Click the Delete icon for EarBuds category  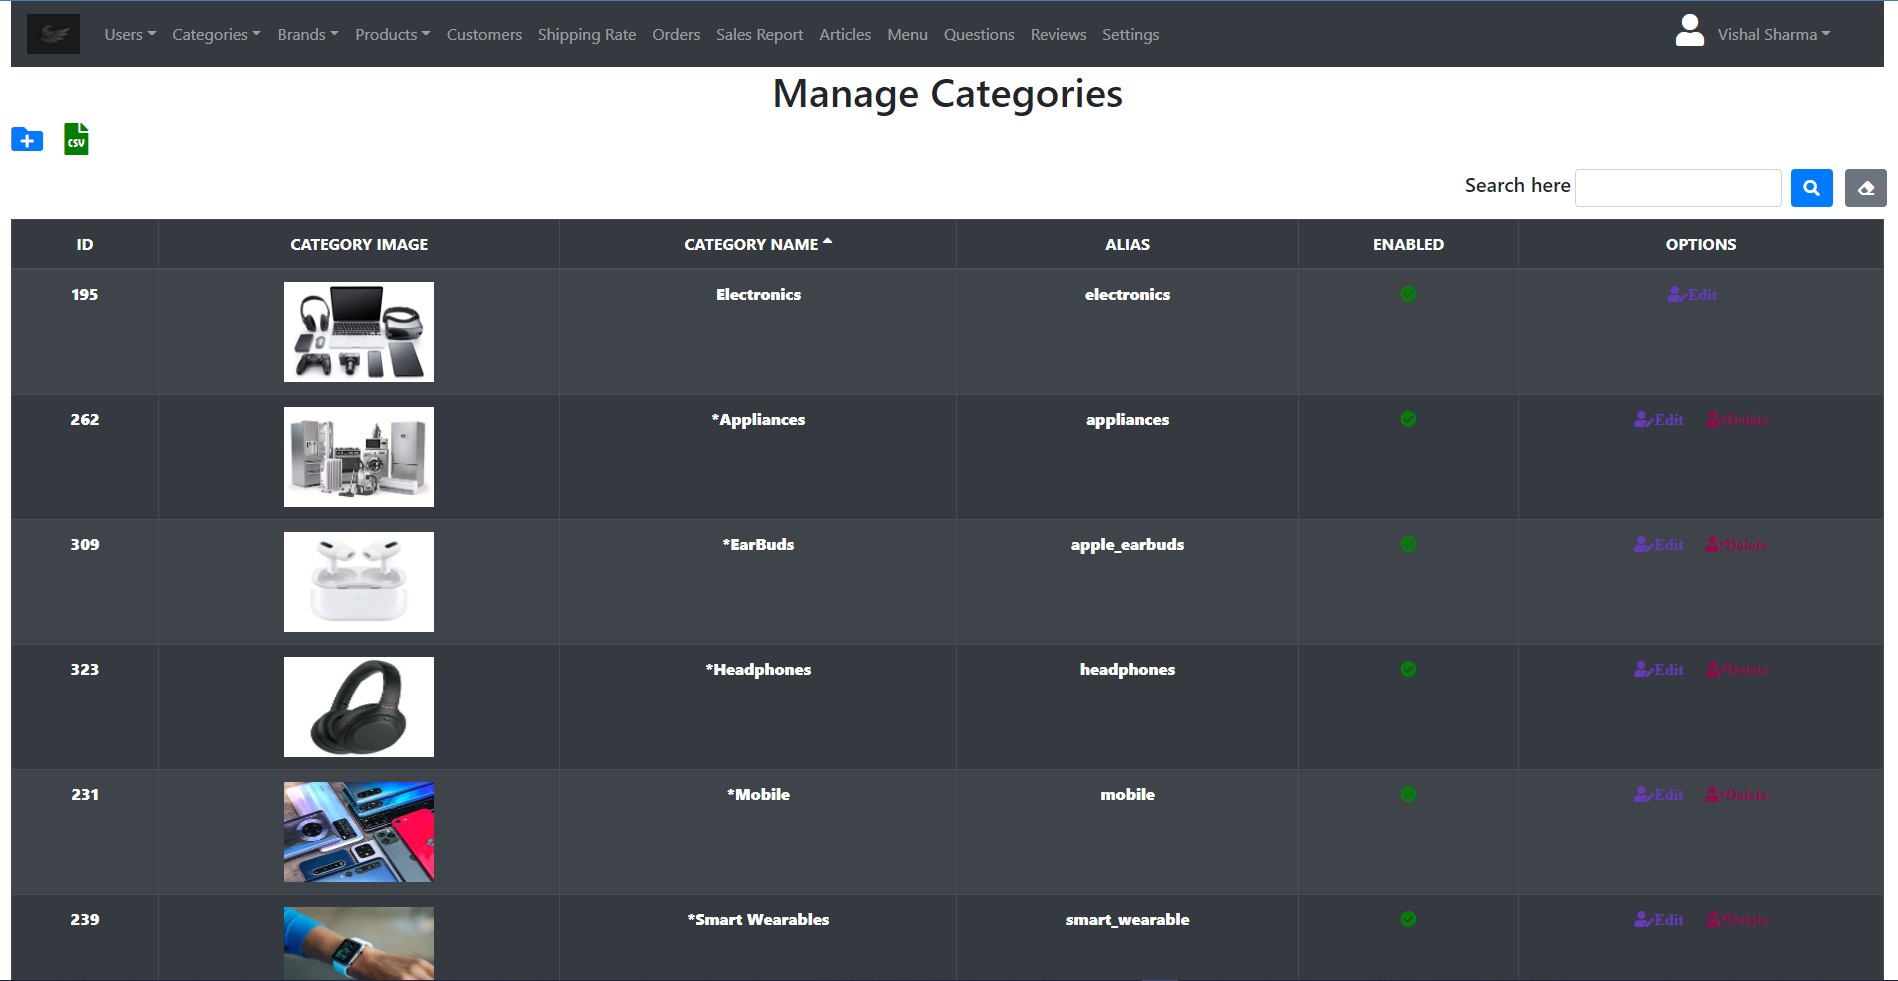(1737, 544)
